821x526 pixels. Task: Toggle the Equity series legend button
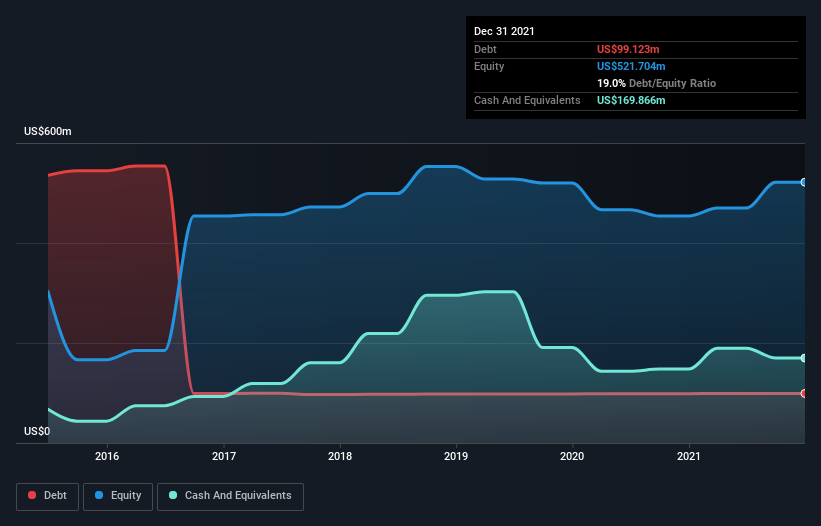[118, 496]
